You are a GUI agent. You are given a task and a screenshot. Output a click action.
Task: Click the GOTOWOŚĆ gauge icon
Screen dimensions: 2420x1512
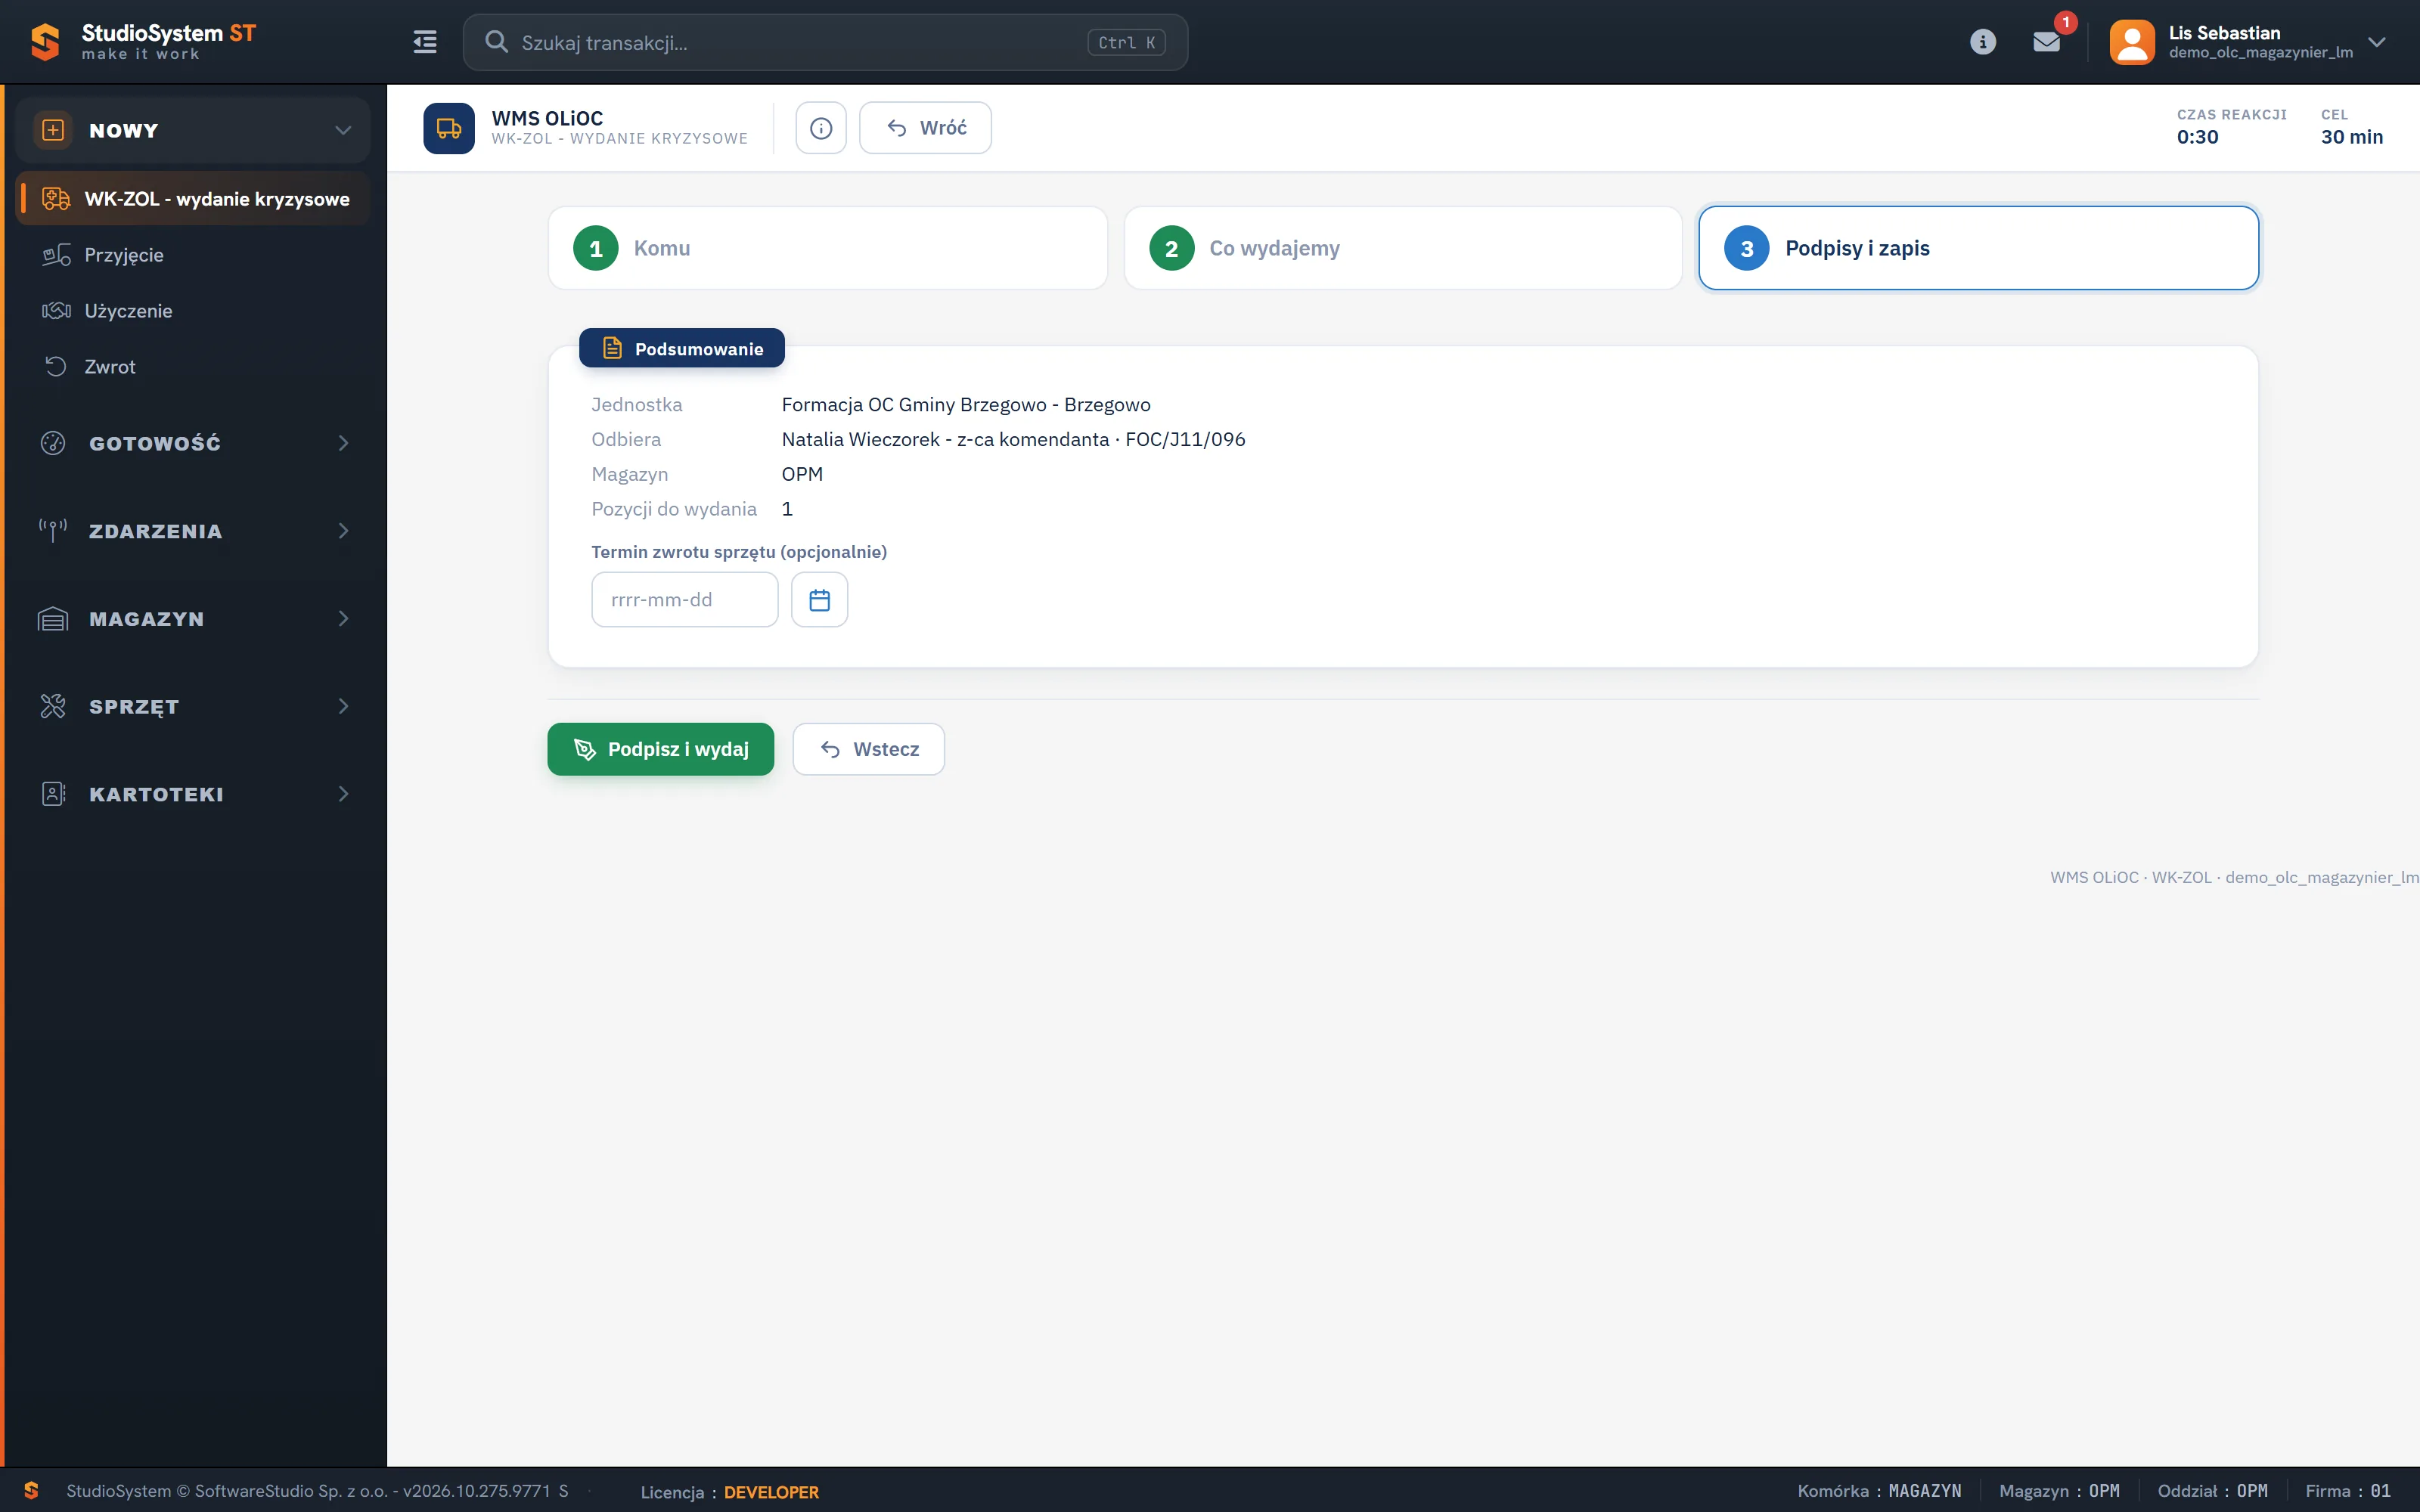pyautogui.click(x=53, y=443)
